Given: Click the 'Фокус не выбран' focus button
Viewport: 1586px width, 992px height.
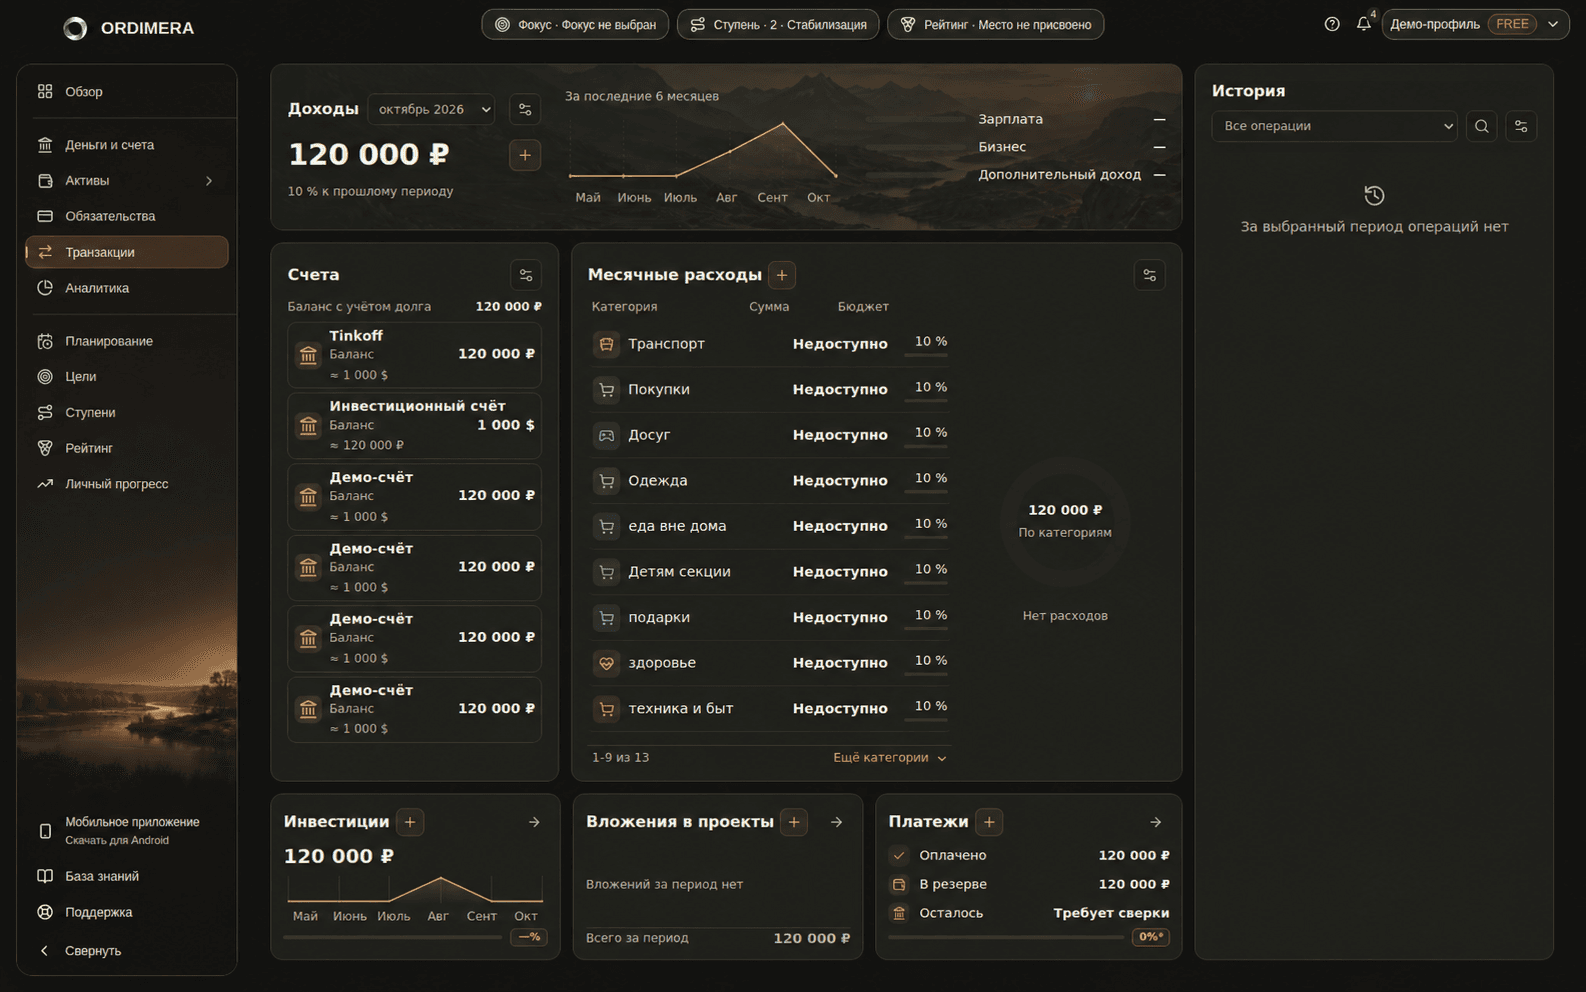Looking at the screenshot, I should (576, 24).
